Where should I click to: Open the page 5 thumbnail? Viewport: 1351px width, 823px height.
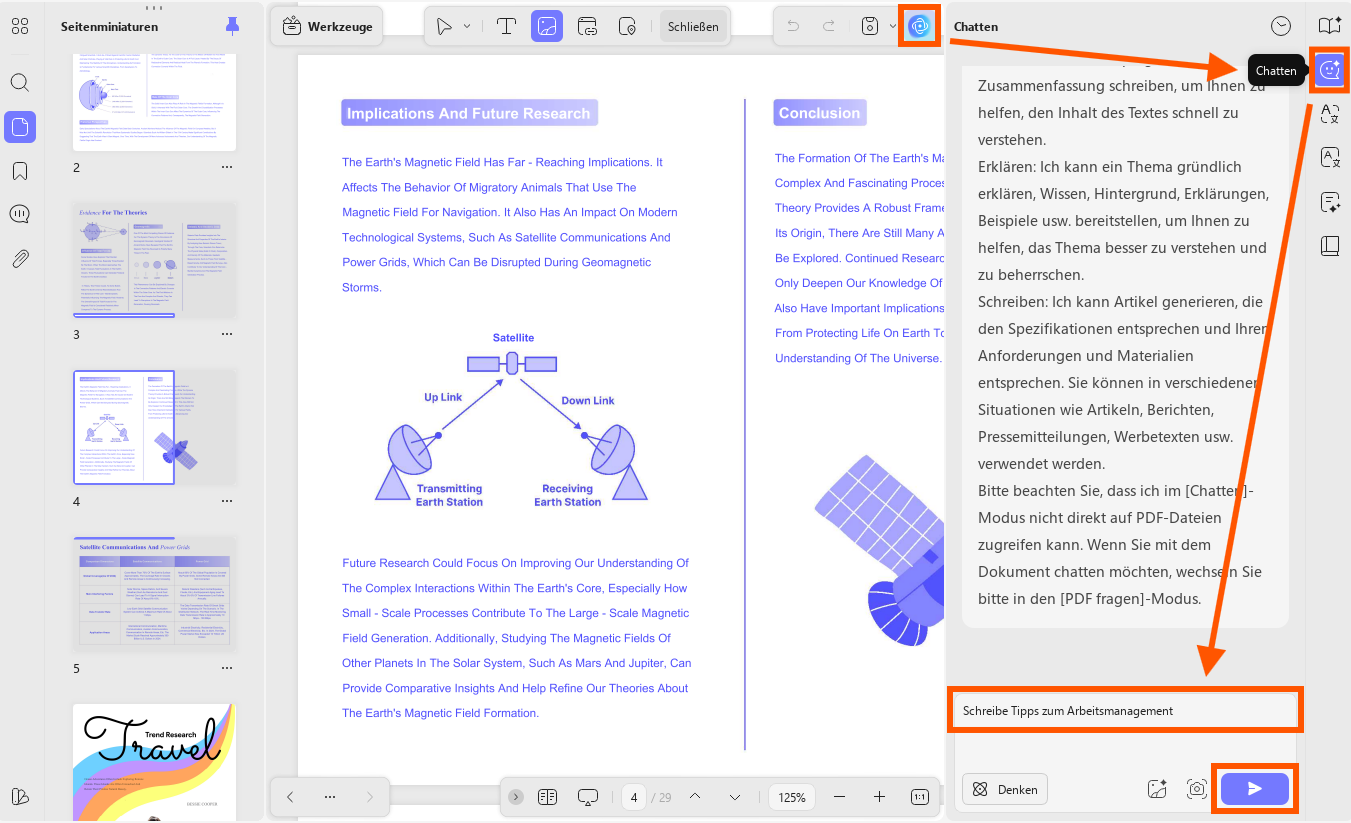pos(155,594)
